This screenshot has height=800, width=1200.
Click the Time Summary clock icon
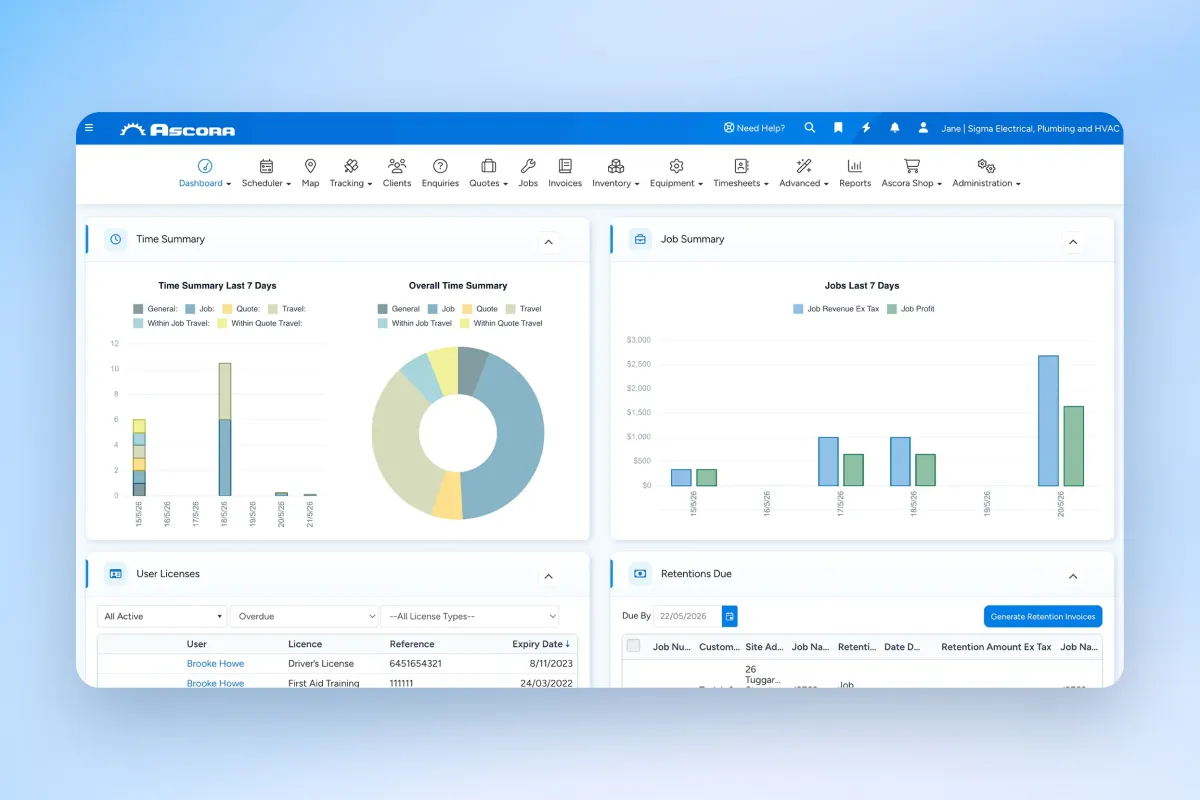tap(116, 239)
